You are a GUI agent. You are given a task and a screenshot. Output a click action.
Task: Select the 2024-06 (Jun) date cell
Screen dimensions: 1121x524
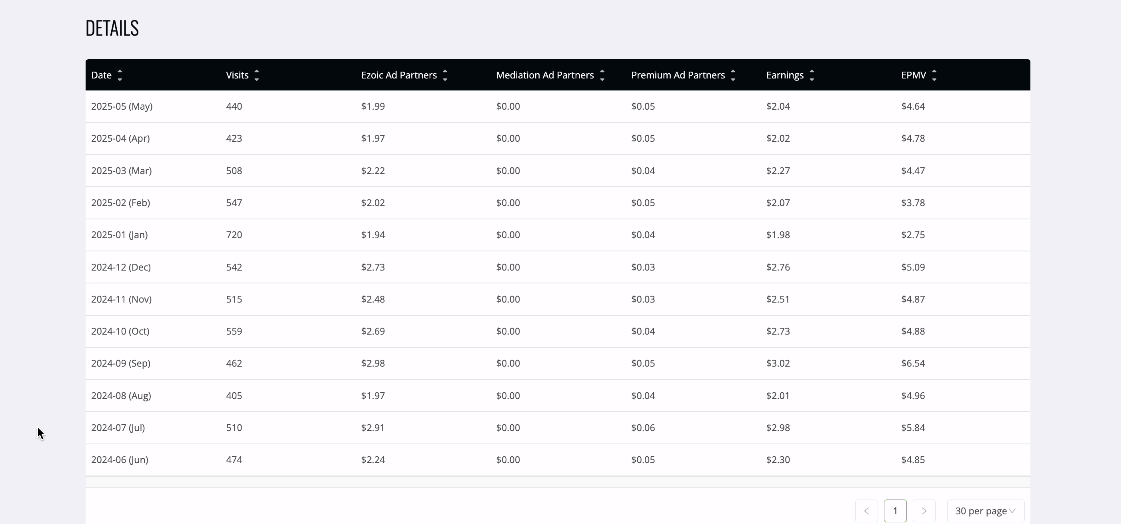coord(119,460)
